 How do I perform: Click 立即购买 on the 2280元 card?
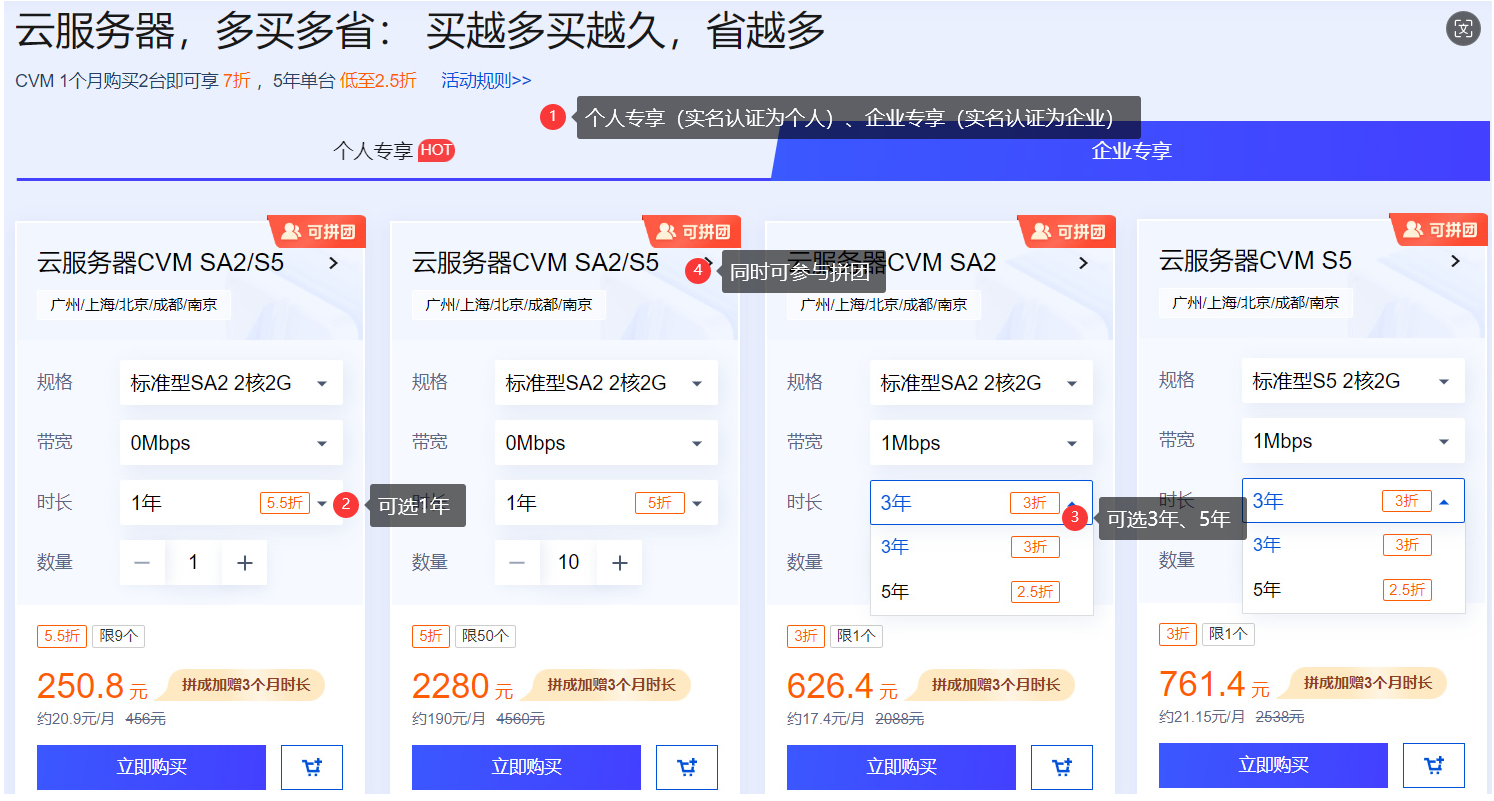tap(527, 767)
